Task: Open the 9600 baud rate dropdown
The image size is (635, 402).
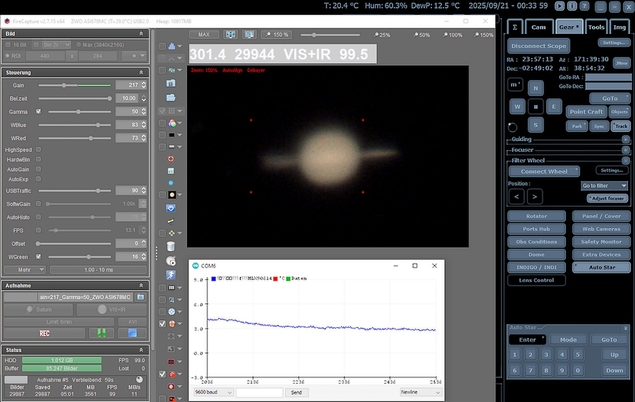Action: [211, 393]
